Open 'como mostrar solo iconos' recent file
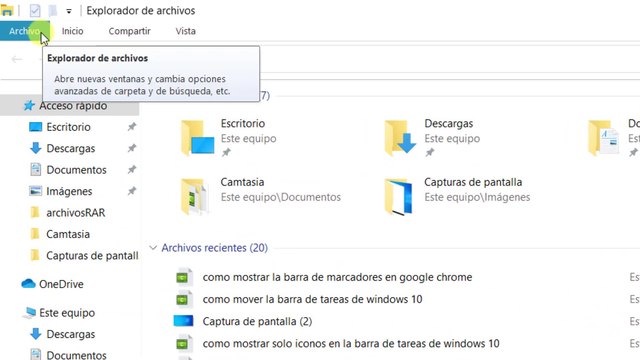Viewport: 640px width, 360px height. (x=351, y=343)
